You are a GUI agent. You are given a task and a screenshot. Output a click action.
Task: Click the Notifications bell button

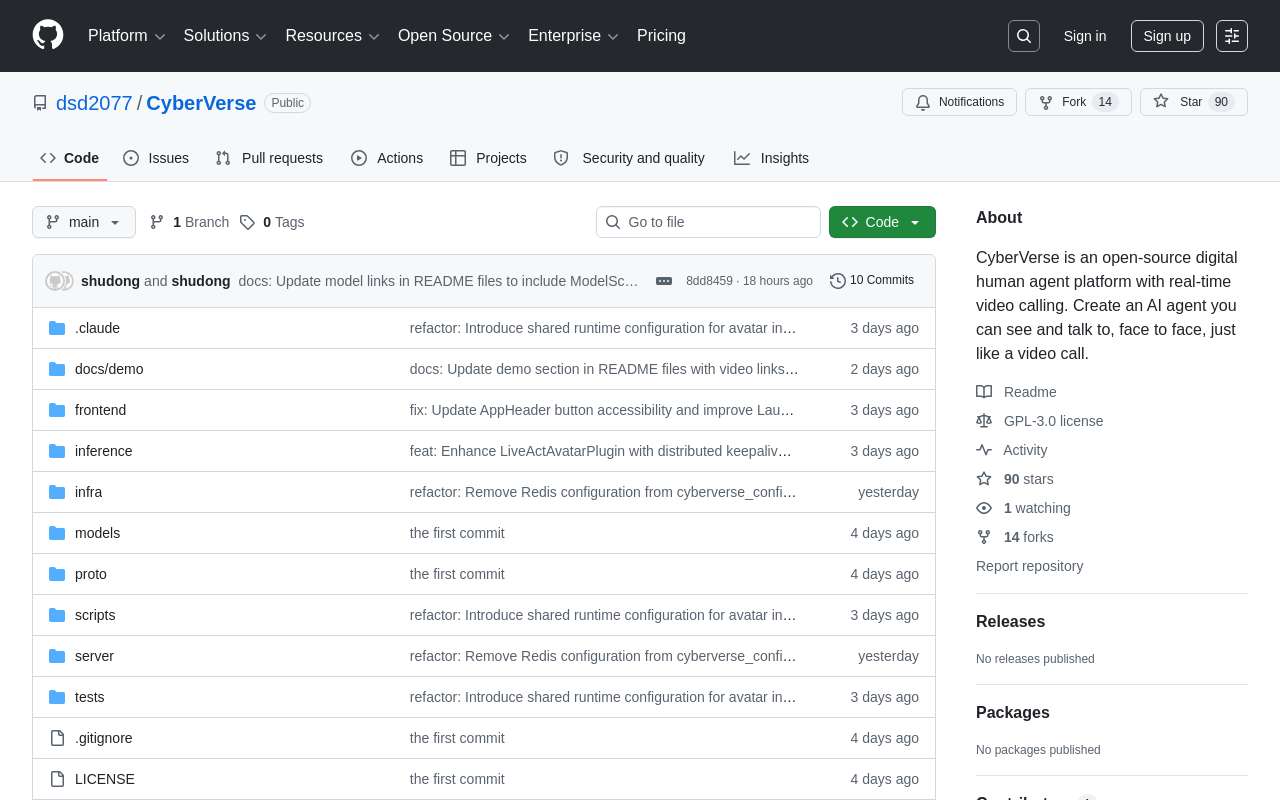pos(959,102)
